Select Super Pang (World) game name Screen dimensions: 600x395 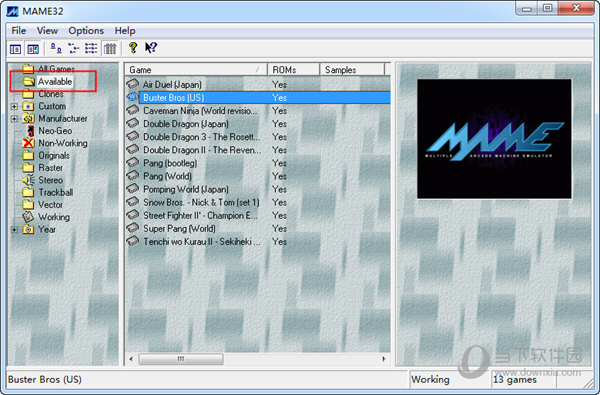[x=179, y=229]
